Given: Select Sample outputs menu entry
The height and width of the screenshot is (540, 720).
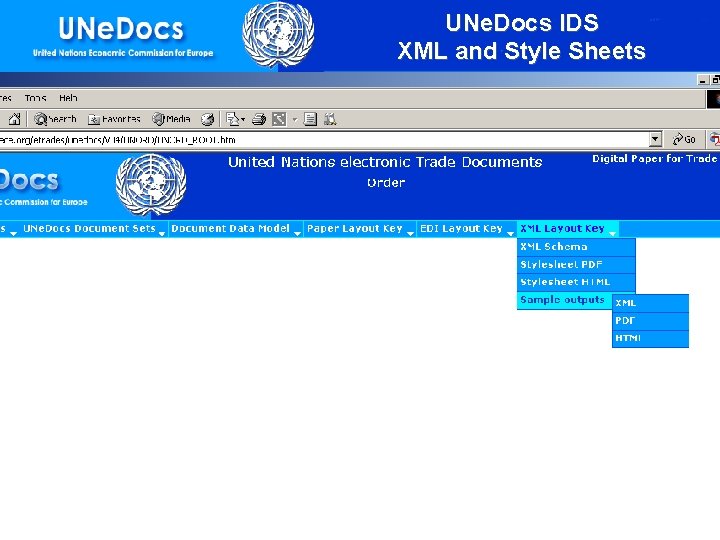Looking at the screenshot, I should click(x=565, y=300).
